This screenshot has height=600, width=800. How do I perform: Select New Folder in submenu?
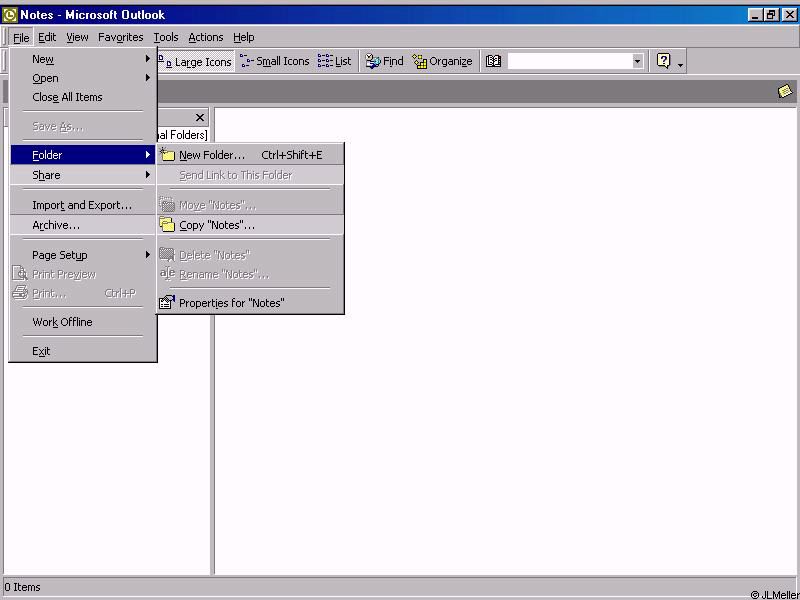pos(250,155)
